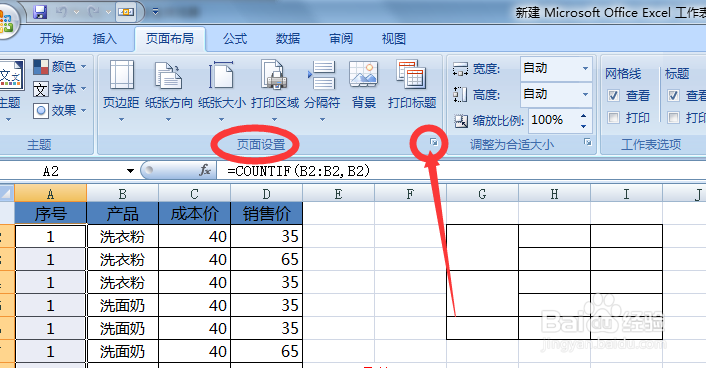Click the 销售价 header cell
706x368 pixels.
[x=267, y=214]
